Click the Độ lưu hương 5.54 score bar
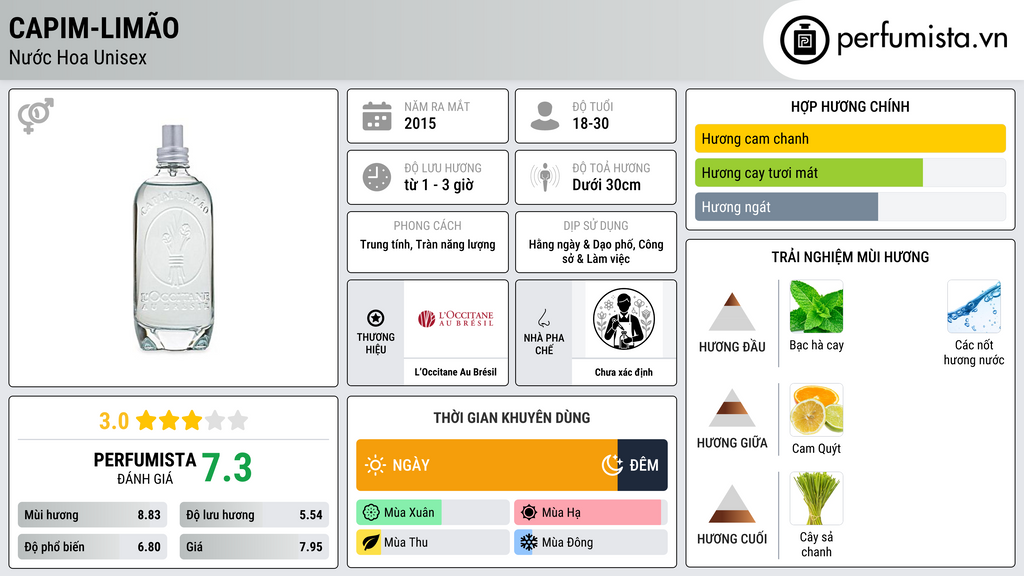Screen dimensions: 1024x576 [254, 515]
